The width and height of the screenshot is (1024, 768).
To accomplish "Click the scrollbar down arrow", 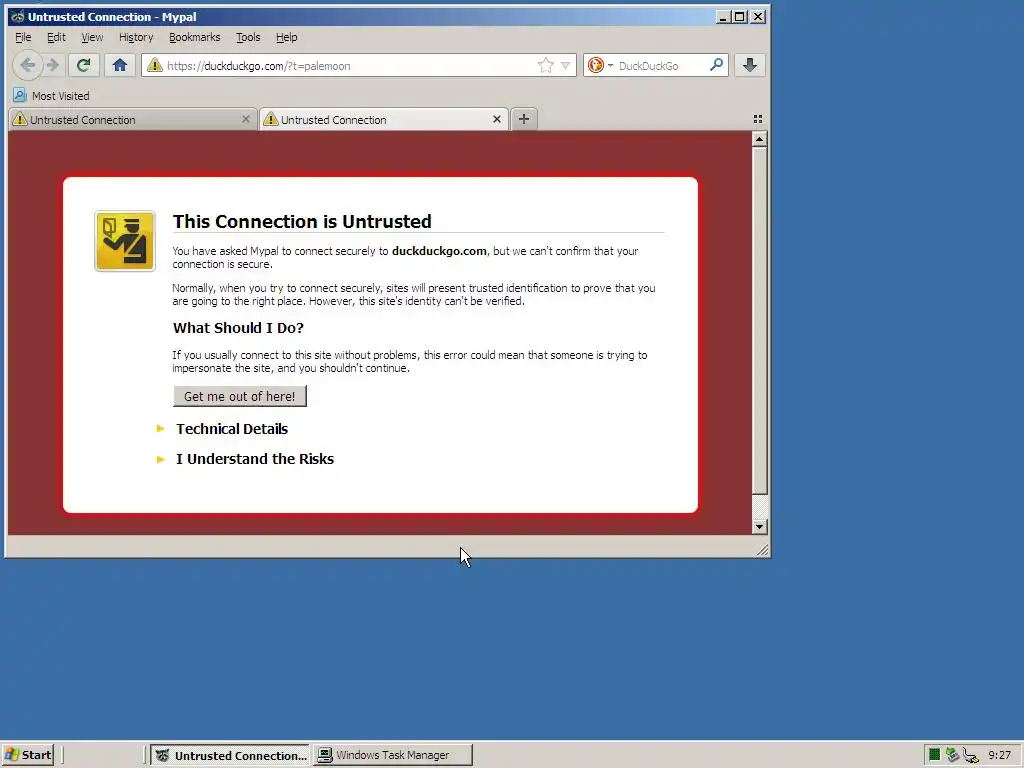I will (759, 526).
